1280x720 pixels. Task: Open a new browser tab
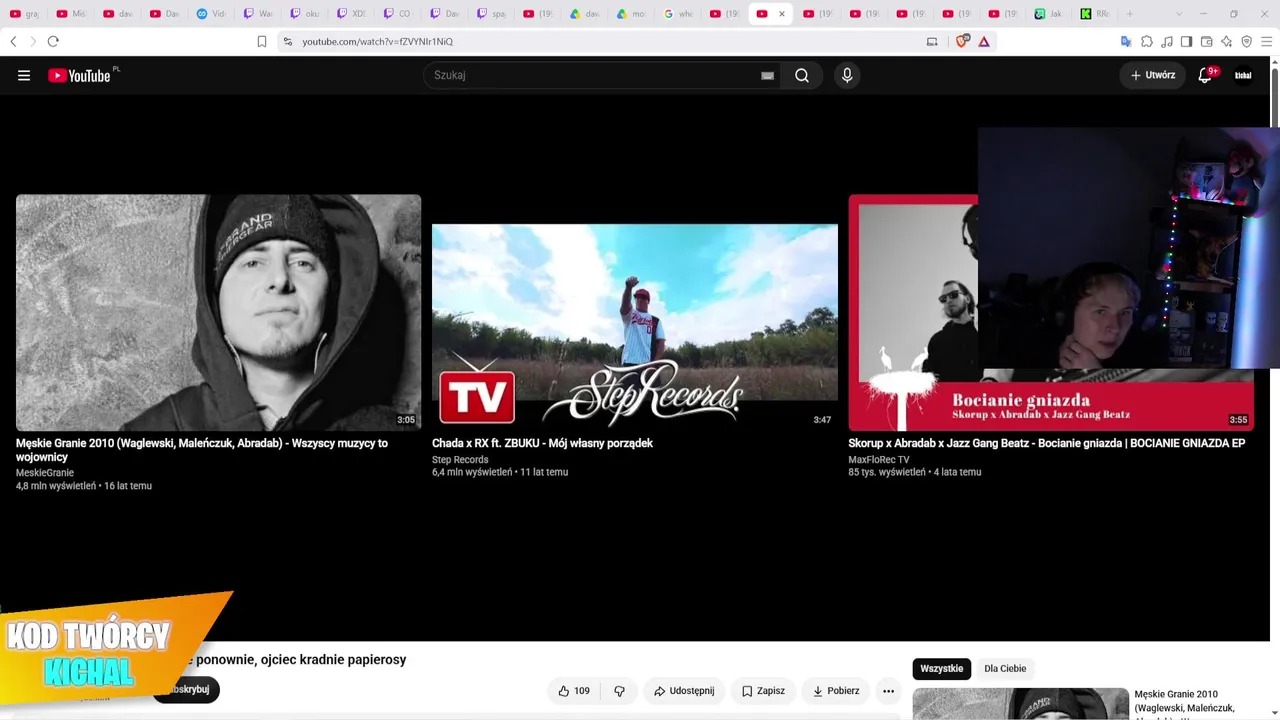coord(1130,14)
